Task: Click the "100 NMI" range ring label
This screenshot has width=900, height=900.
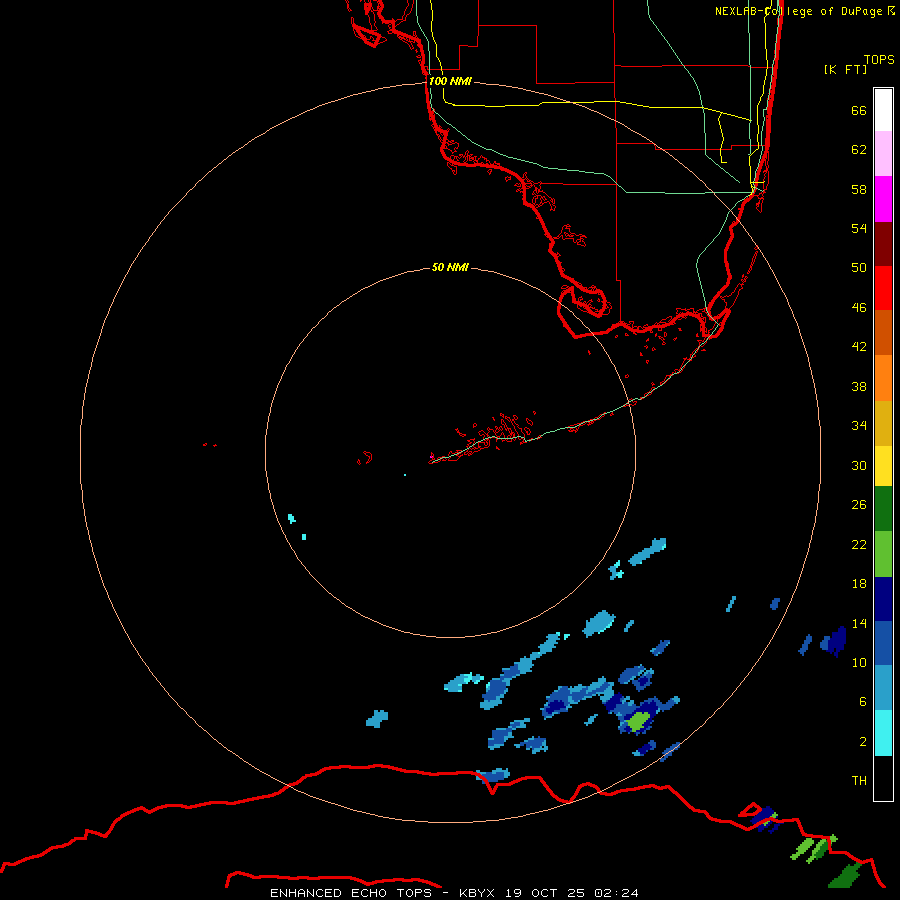Action: 450,81
